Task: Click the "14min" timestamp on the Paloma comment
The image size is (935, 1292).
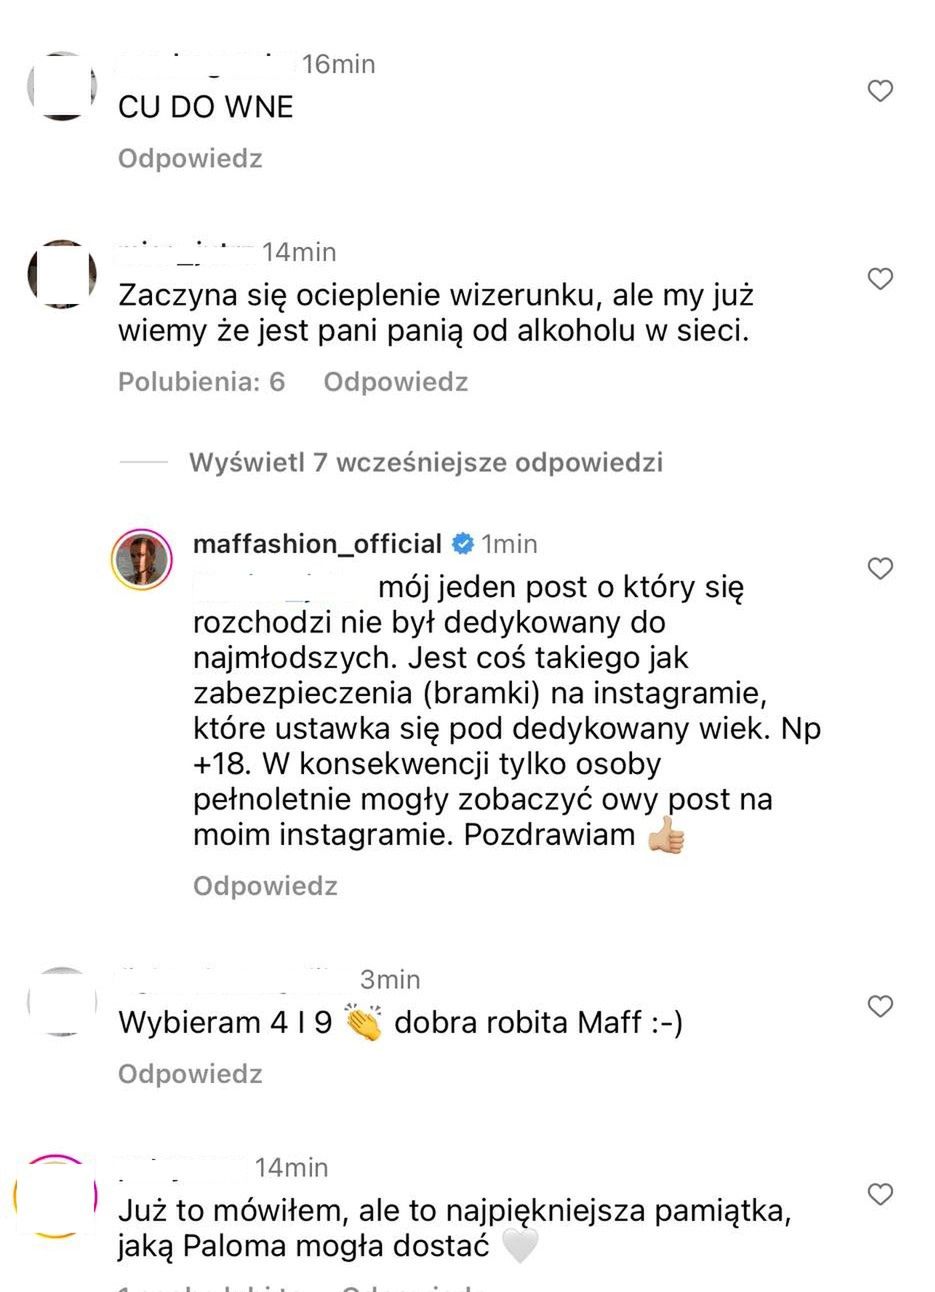Action: pyautogui.click(x=291, y=1167)
